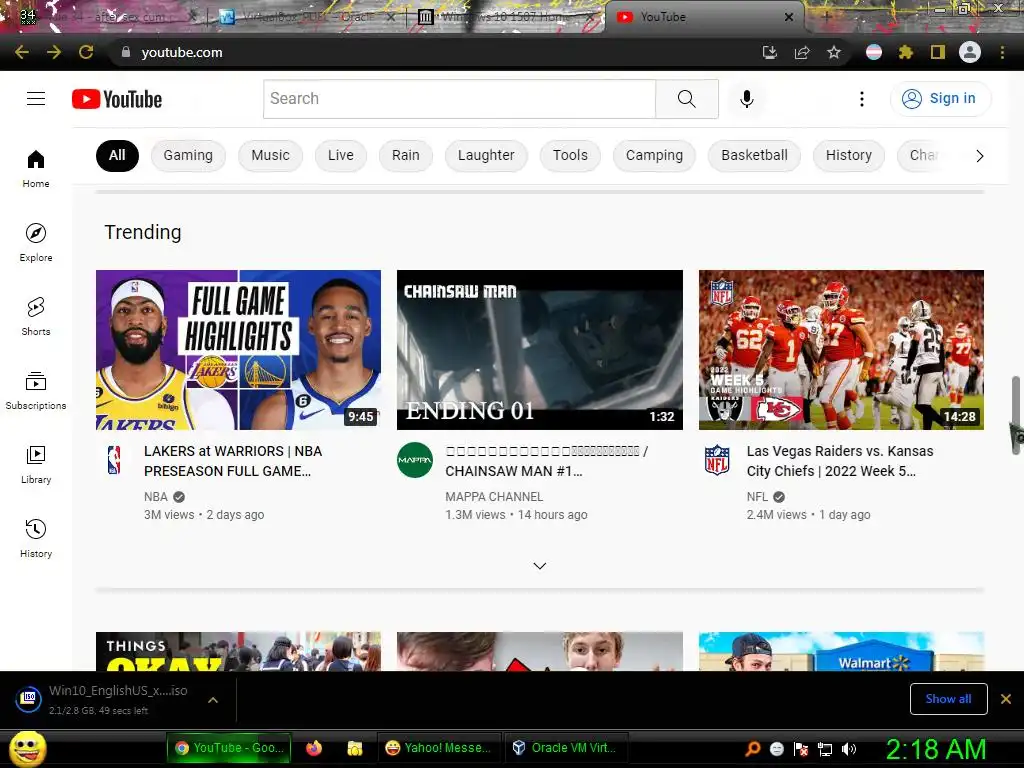Open the Walmart video thumbnail
1024x768 pixels.
[x=841, y=651]
